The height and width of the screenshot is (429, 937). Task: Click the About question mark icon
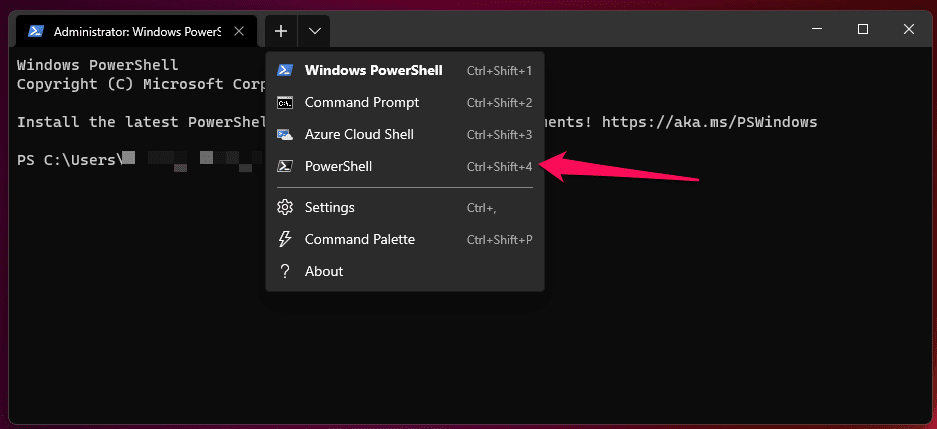(285, 271)
